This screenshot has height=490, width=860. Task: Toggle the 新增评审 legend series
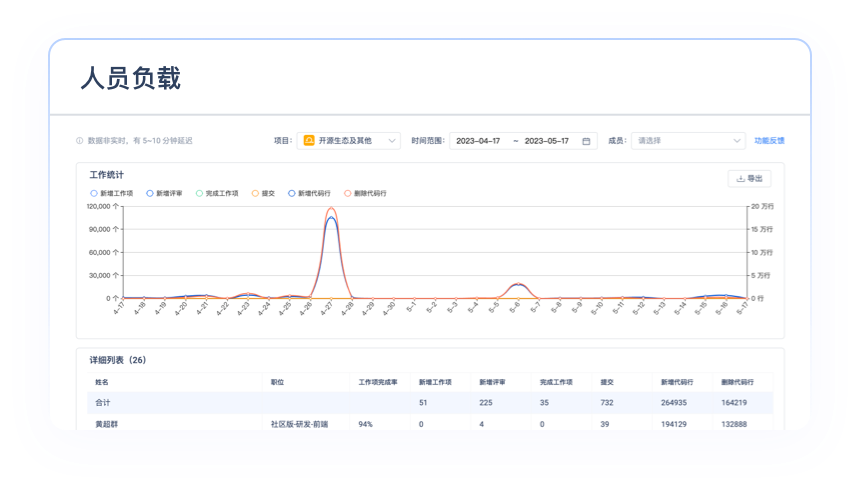(x=164, y=193)
